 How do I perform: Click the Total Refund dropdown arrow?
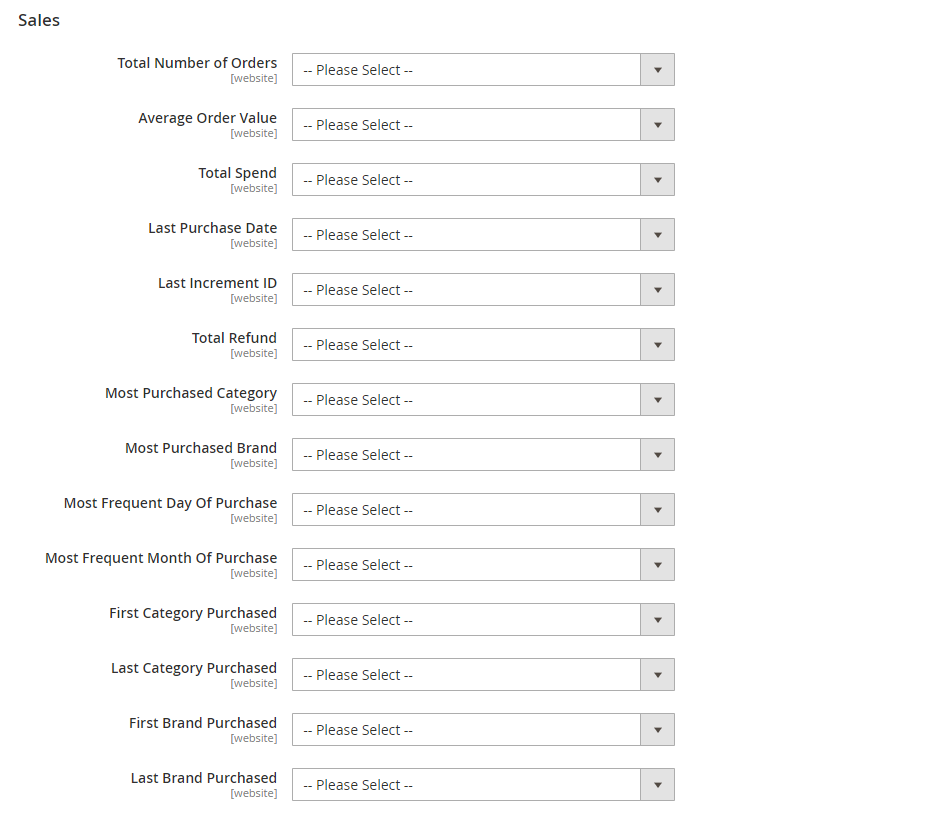(657, 345)
